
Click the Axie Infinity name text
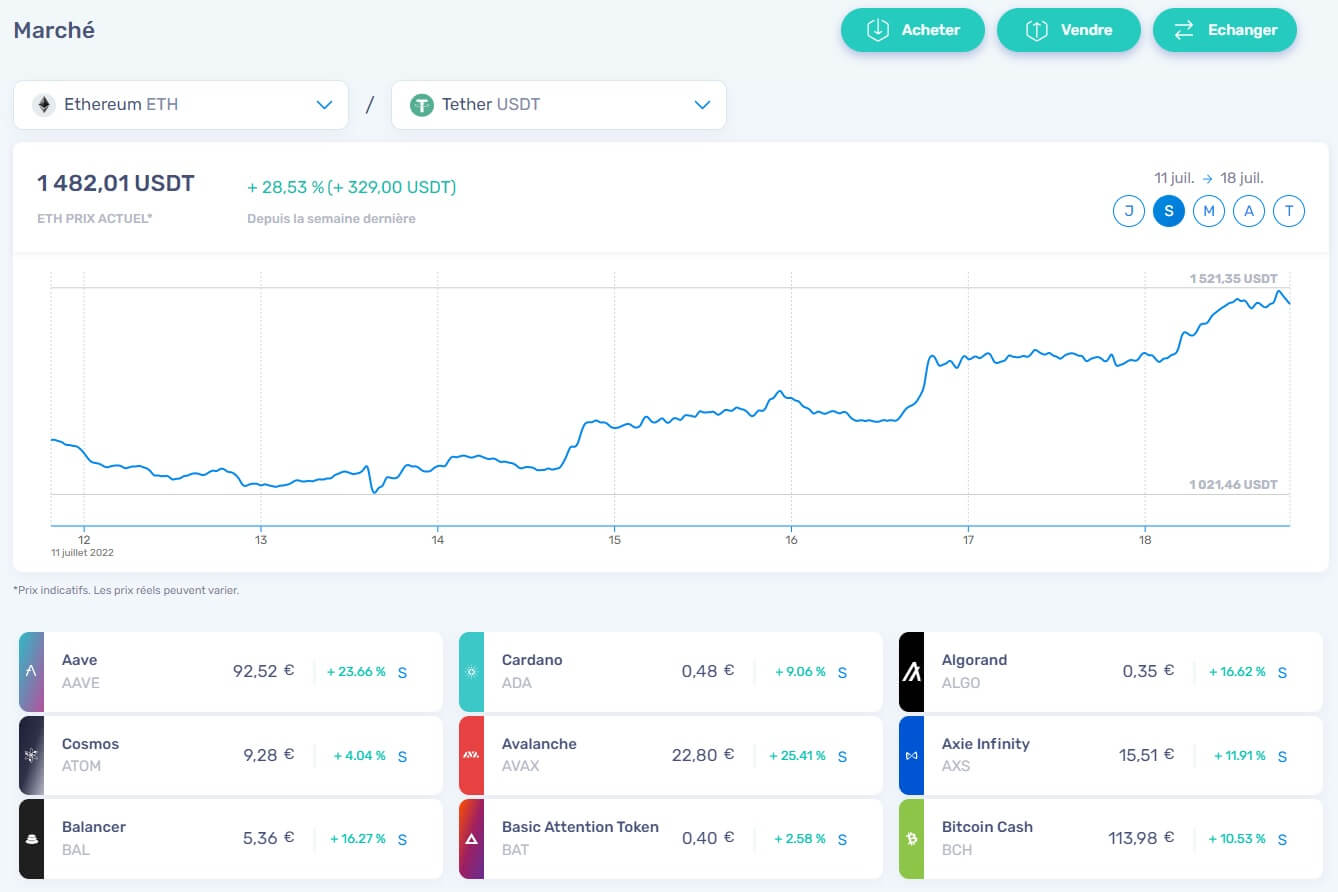pyautogui.click(x=985, y=744)
